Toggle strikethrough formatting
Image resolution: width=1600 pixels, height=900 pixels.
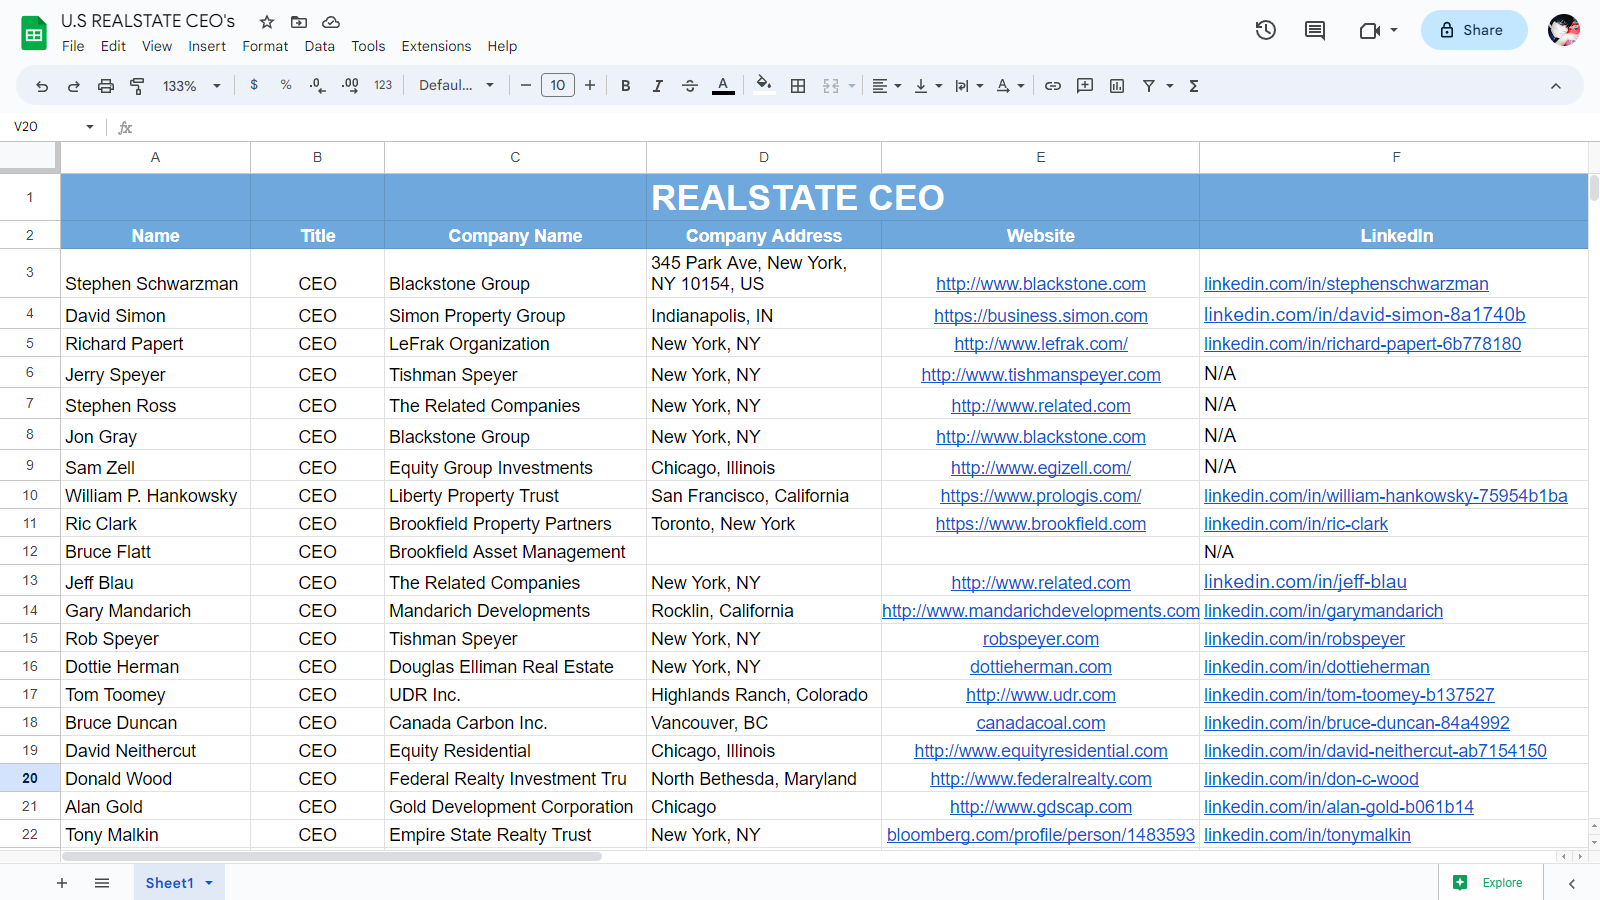click(690, 86)
